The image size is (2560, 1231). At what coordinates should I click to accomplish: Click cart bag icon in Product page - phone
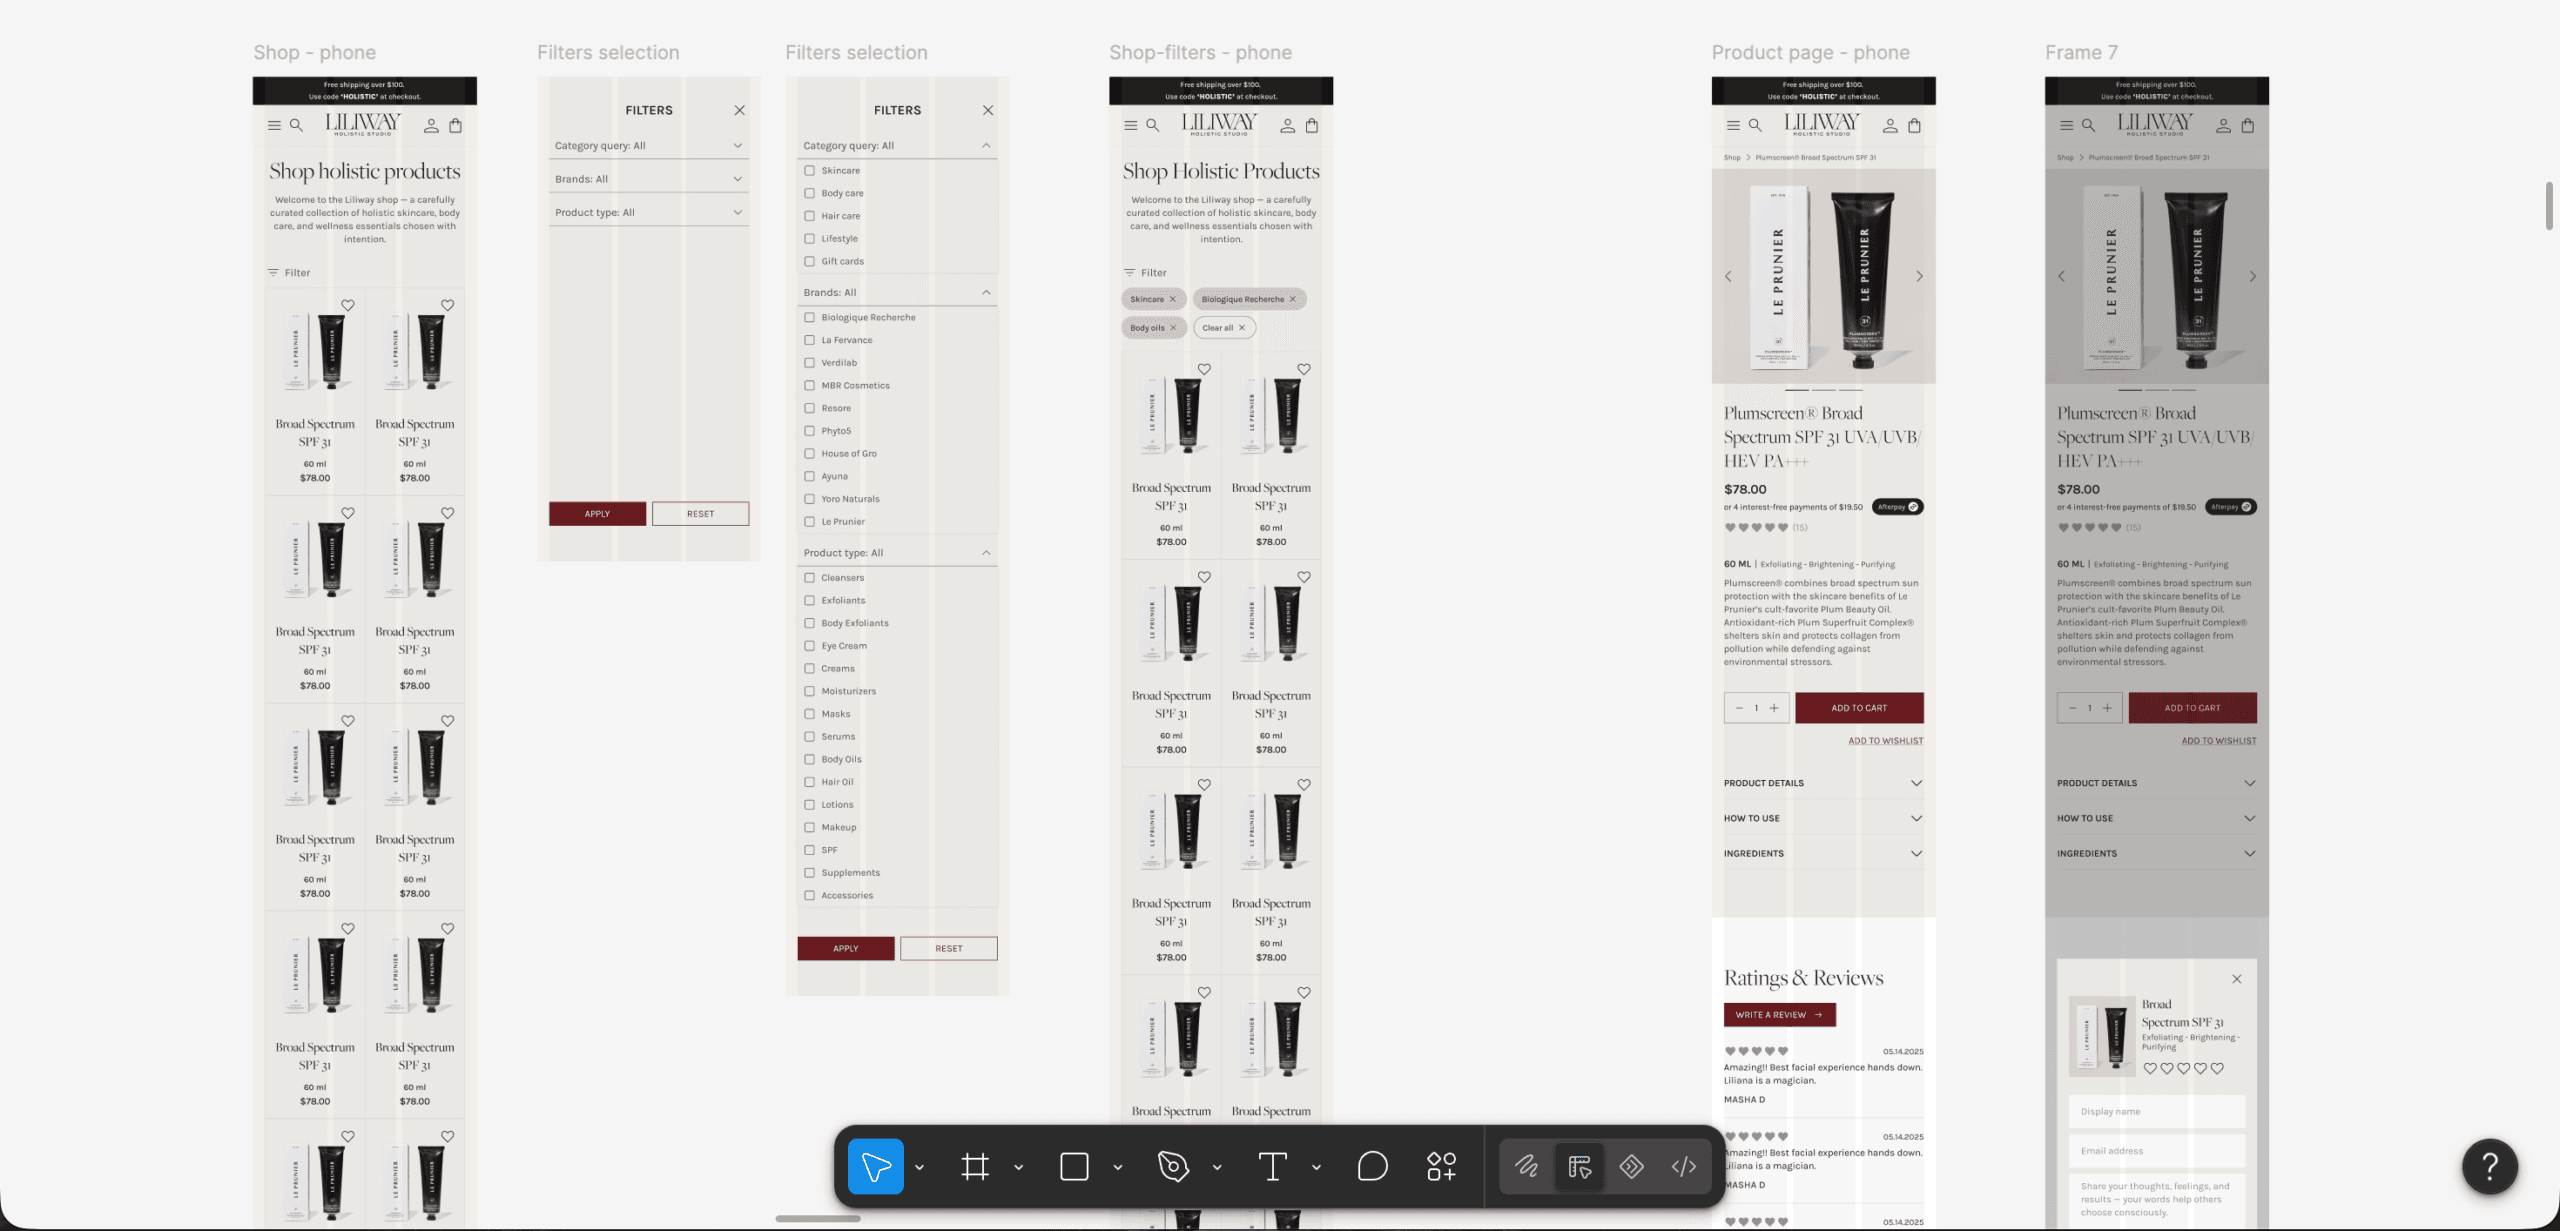tap(1914, 126)
